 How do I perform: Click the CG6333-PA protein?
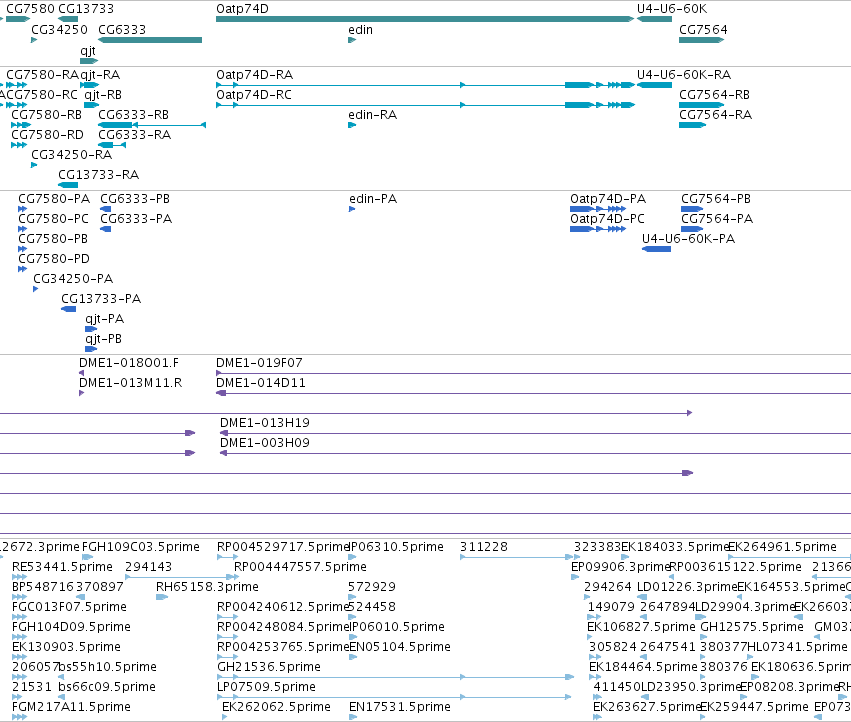[x=106, y=229]
